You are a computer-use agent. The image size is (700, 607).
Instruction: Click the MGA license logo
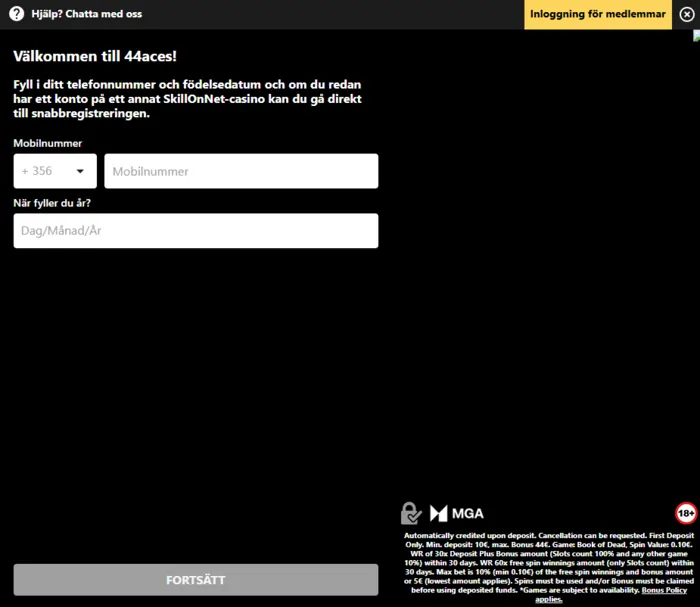click(438, 514)
